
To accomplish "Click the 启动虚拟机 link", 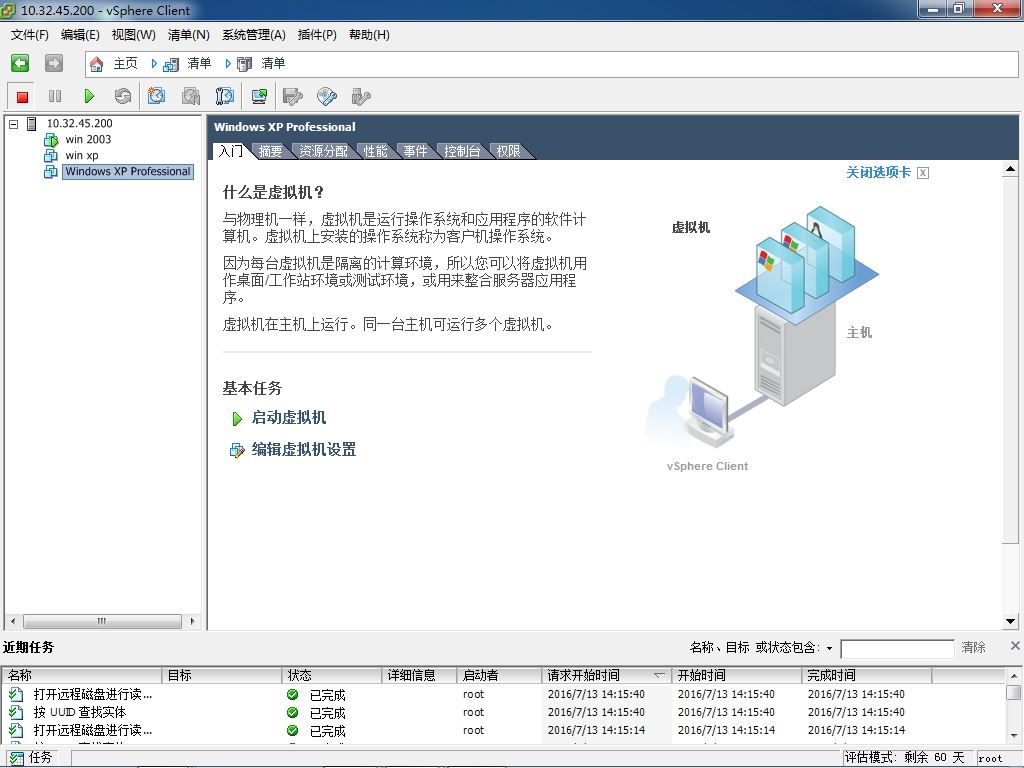I will (289, 418).
